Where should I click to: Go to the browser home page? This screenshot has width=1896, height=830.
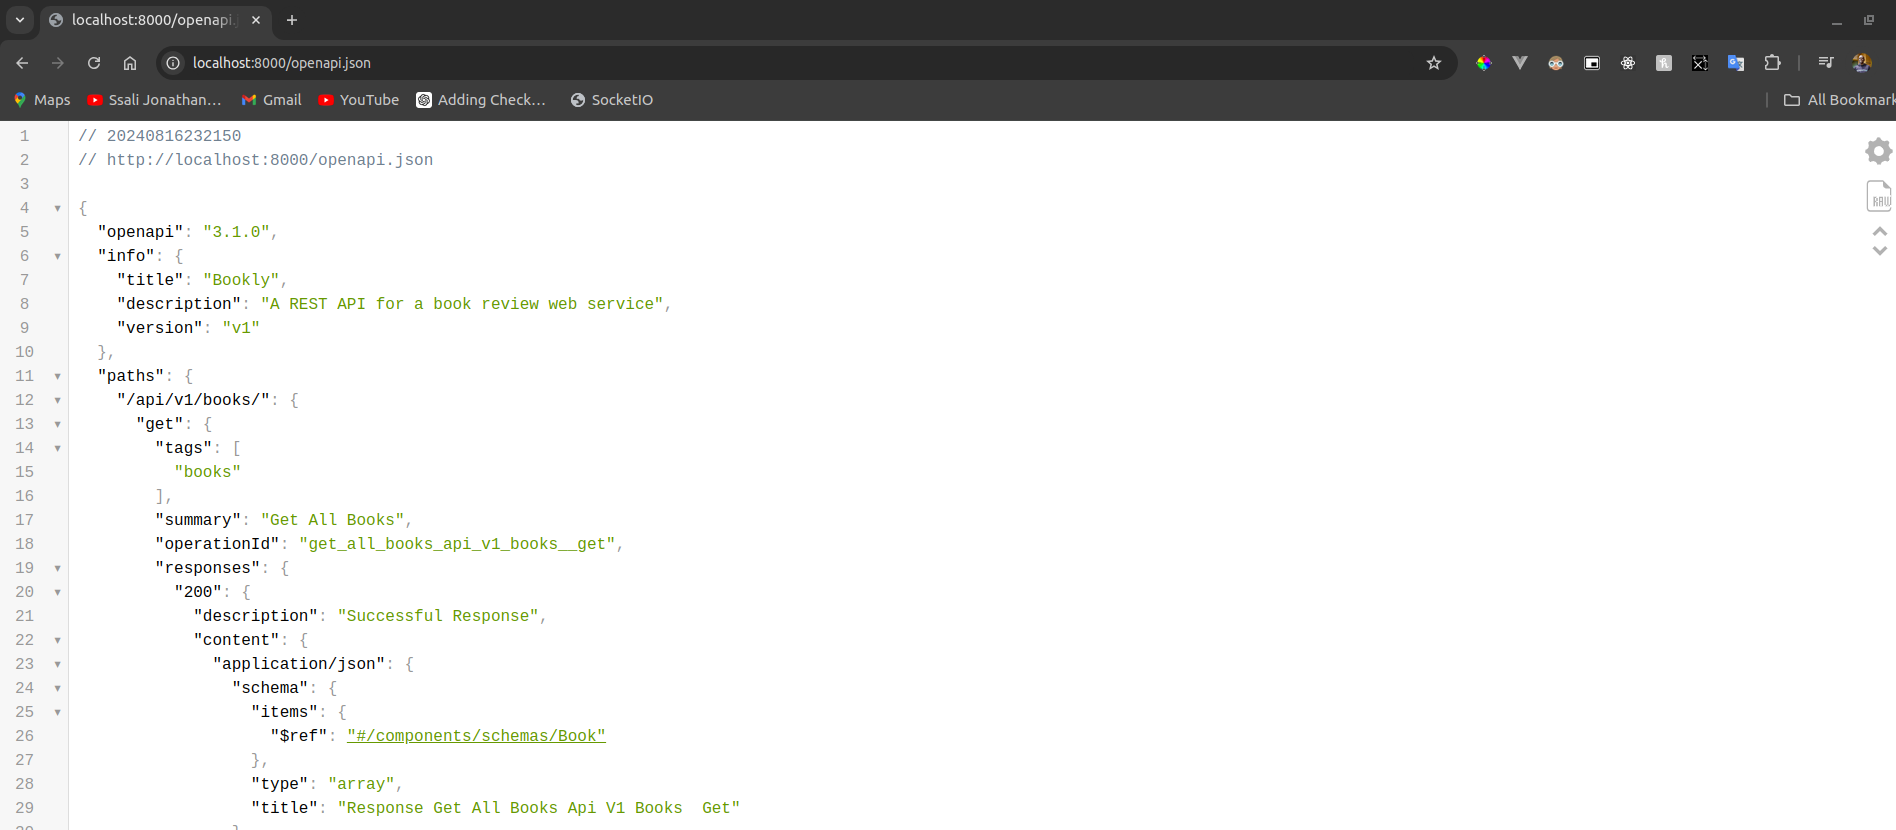pyautogui.click(x=130, y=63)
